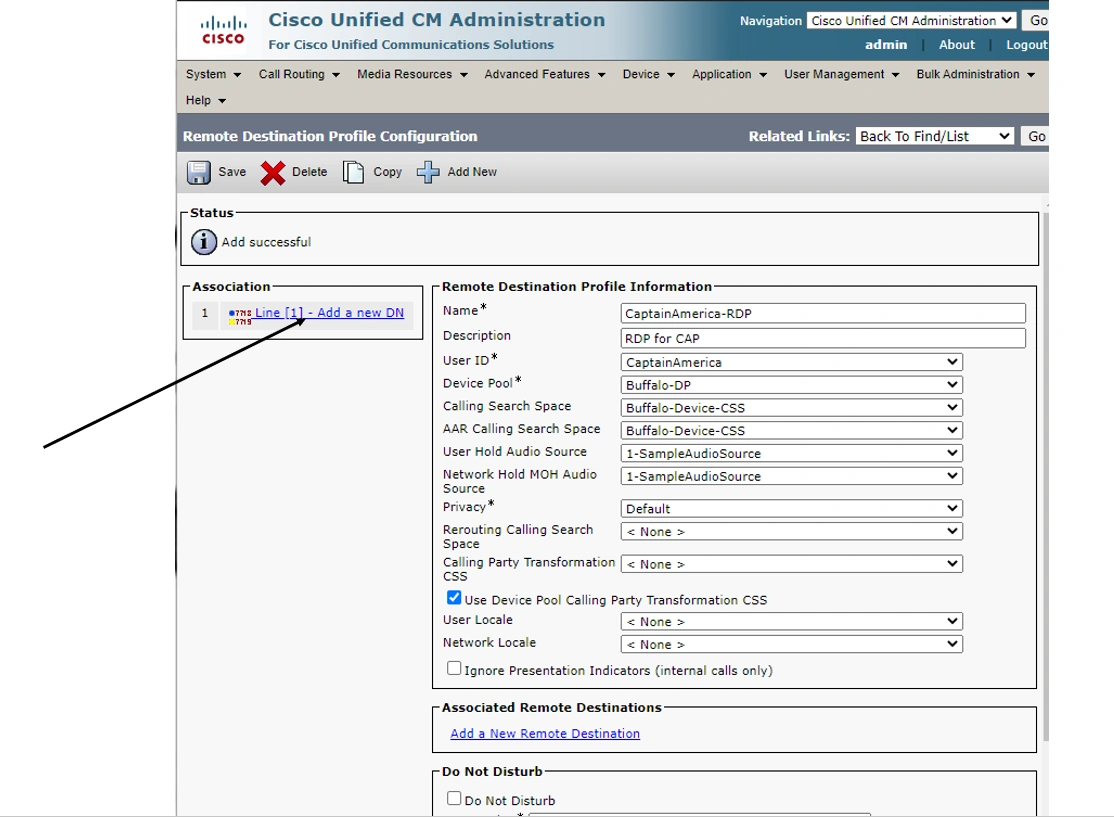1114x817 pixels.
Task: Click the Logout link
Action: click(1027, 45)
